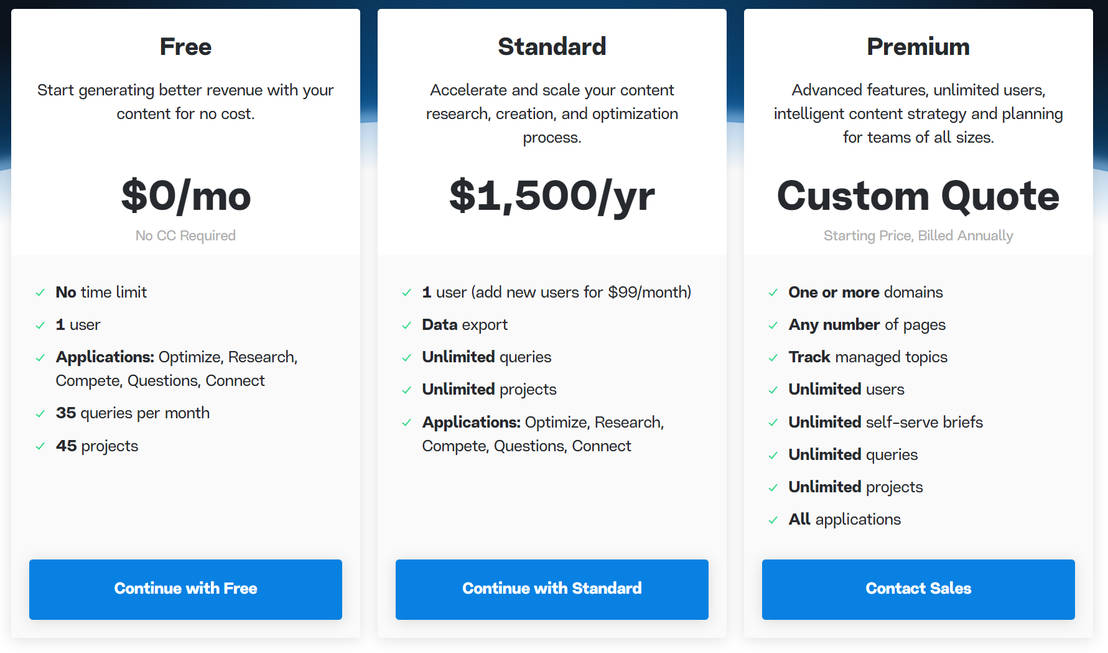1108x653 pixels.
Task: Click checkmark icon beside No time limit
Action: tap(40, 293)
